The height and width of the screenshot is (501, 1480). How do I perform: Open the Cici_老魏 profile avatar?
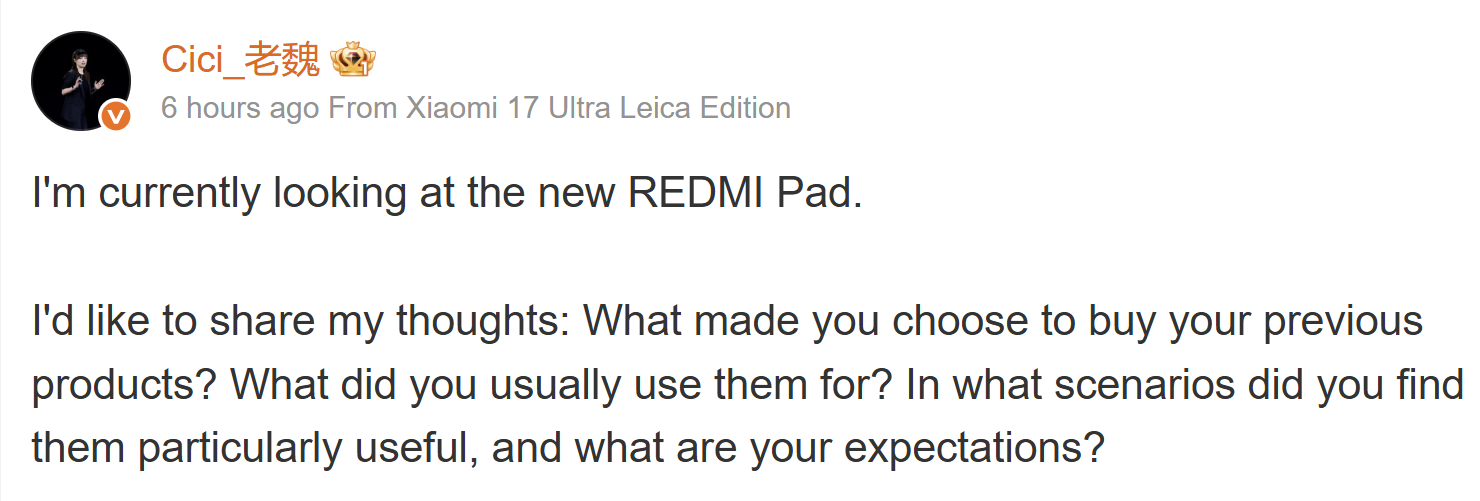(x=81, y=80)
